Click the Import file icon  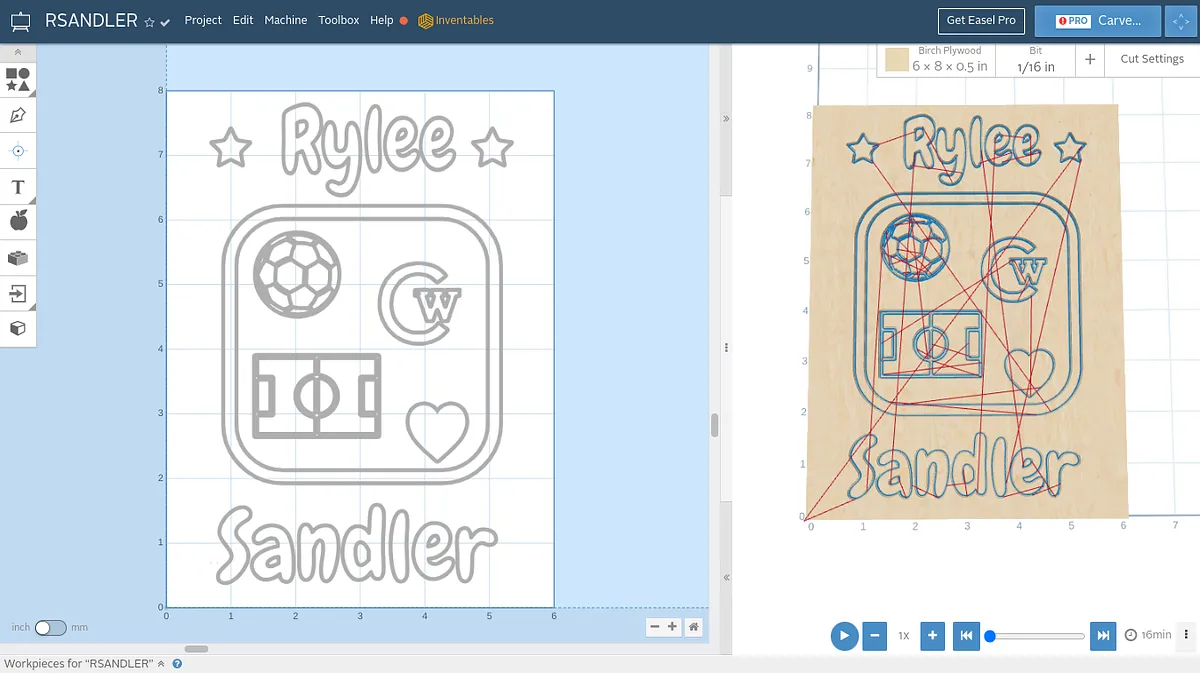18,293
